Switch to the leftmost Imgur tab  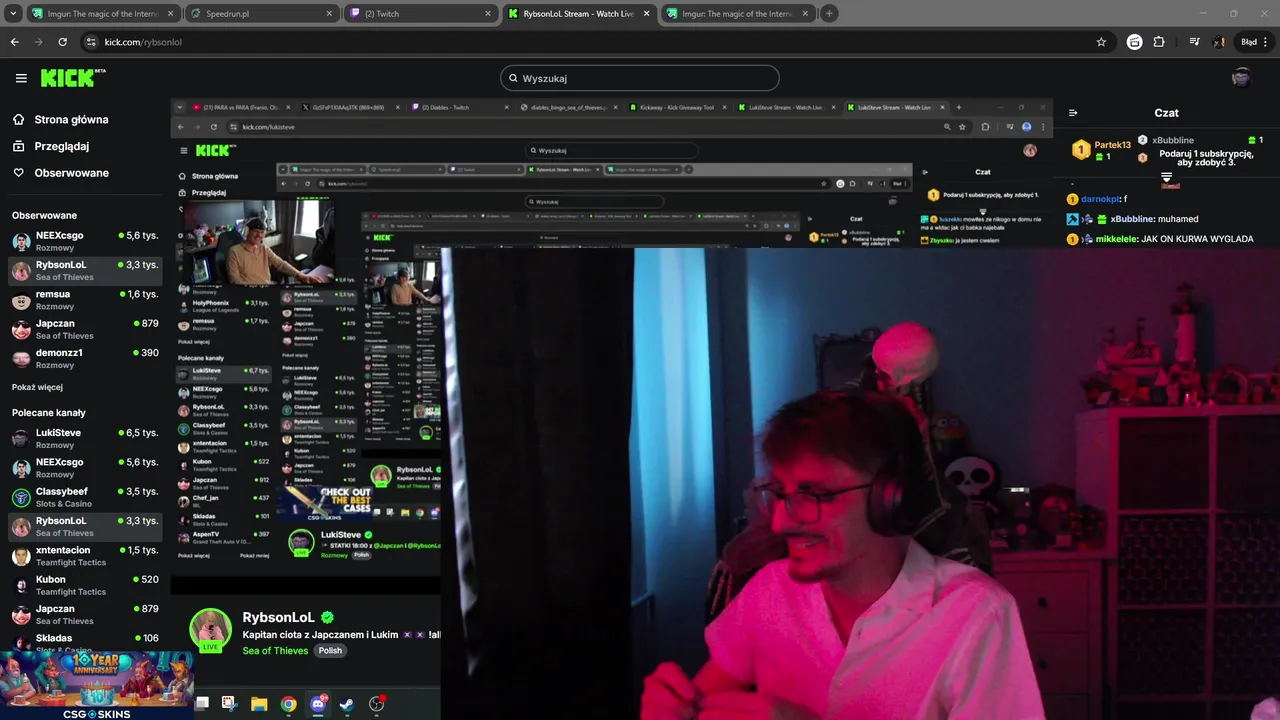tap(105, 14)
